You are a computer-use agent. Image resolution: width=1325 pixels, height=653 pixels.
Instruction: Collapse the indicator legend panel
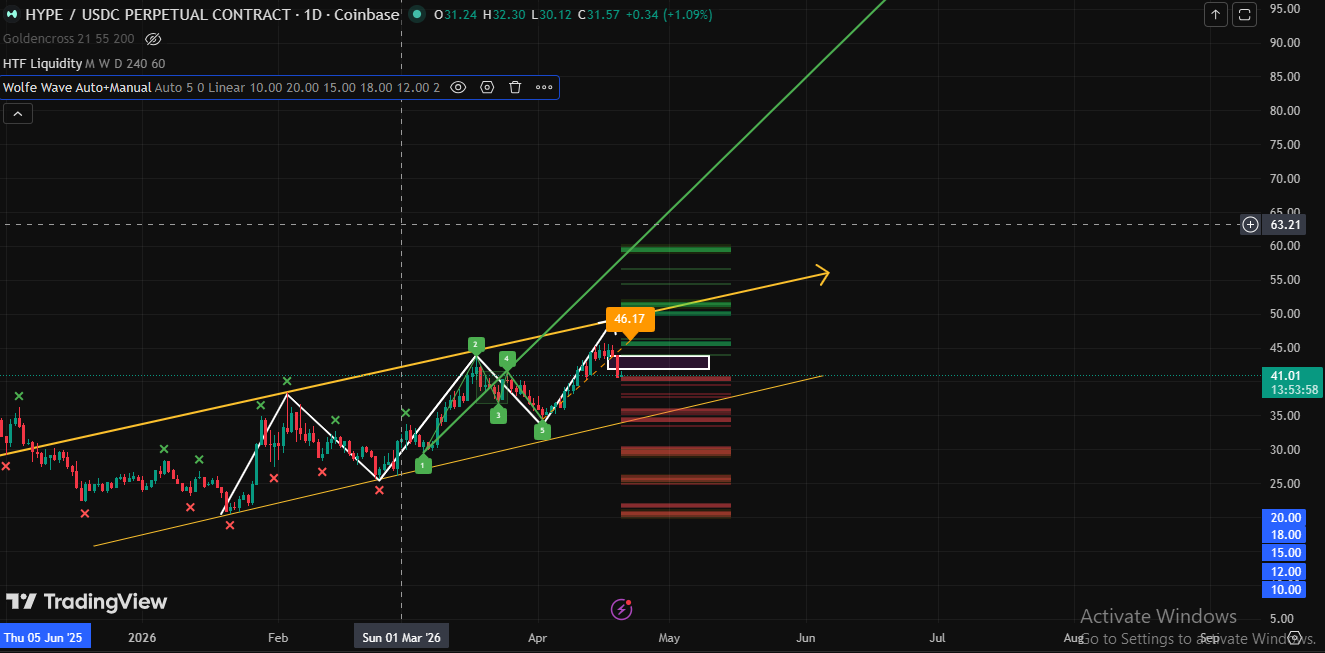pyautogui.click(x=17, y=112)
